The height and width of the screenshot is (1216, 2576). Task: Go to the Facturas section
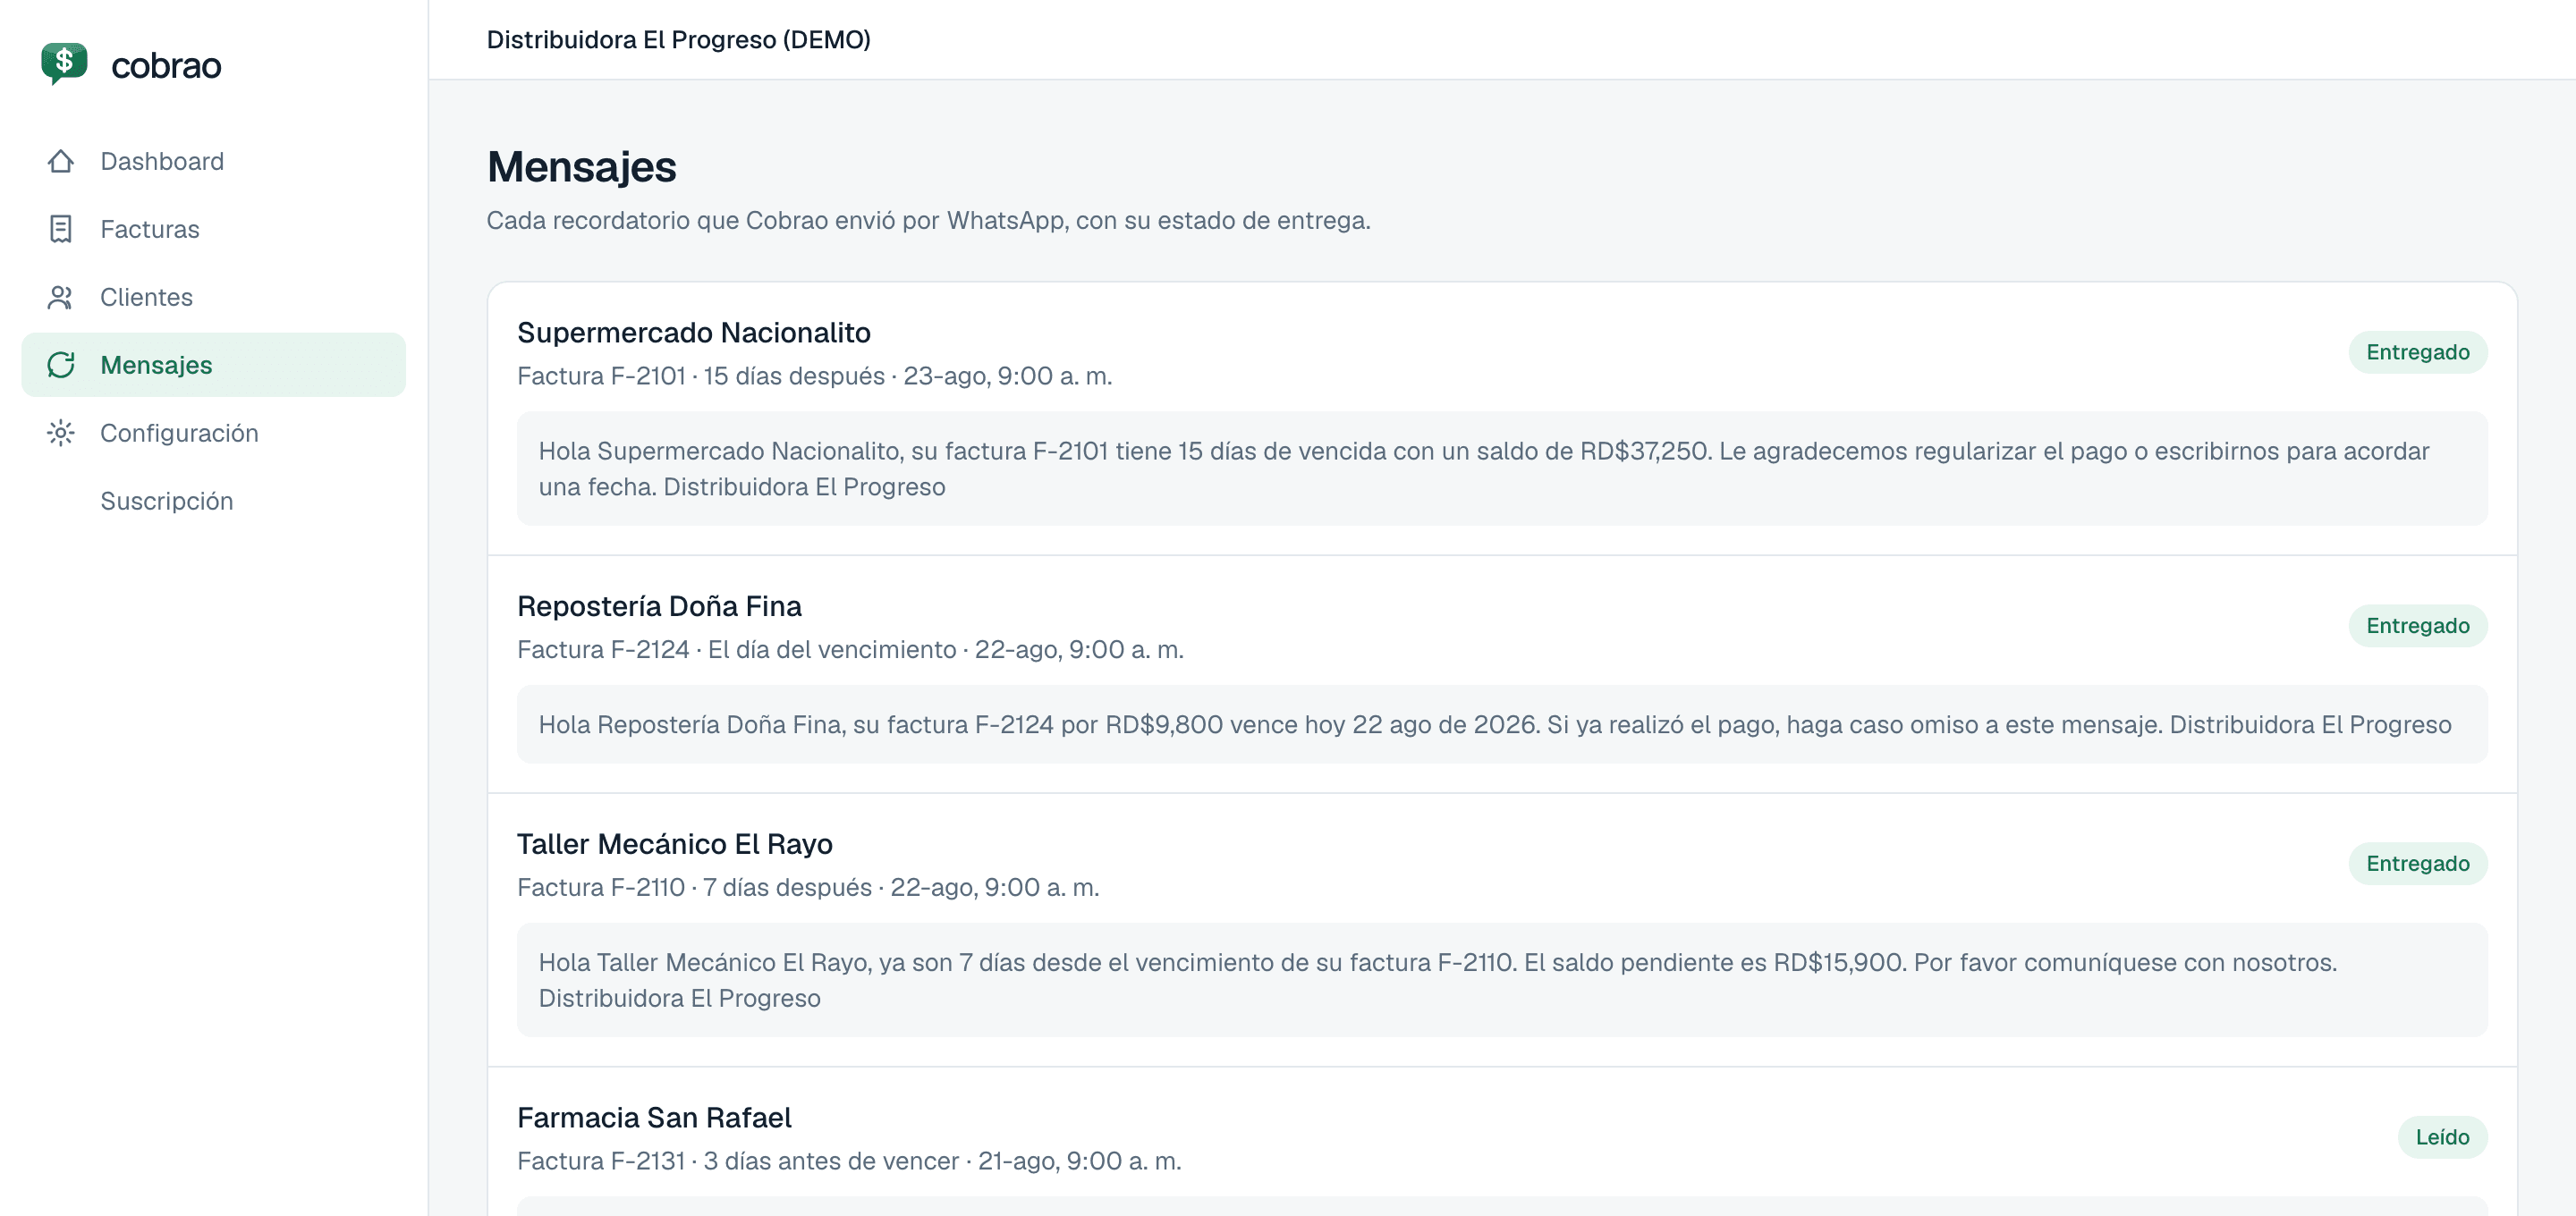(x=214, y=229)
